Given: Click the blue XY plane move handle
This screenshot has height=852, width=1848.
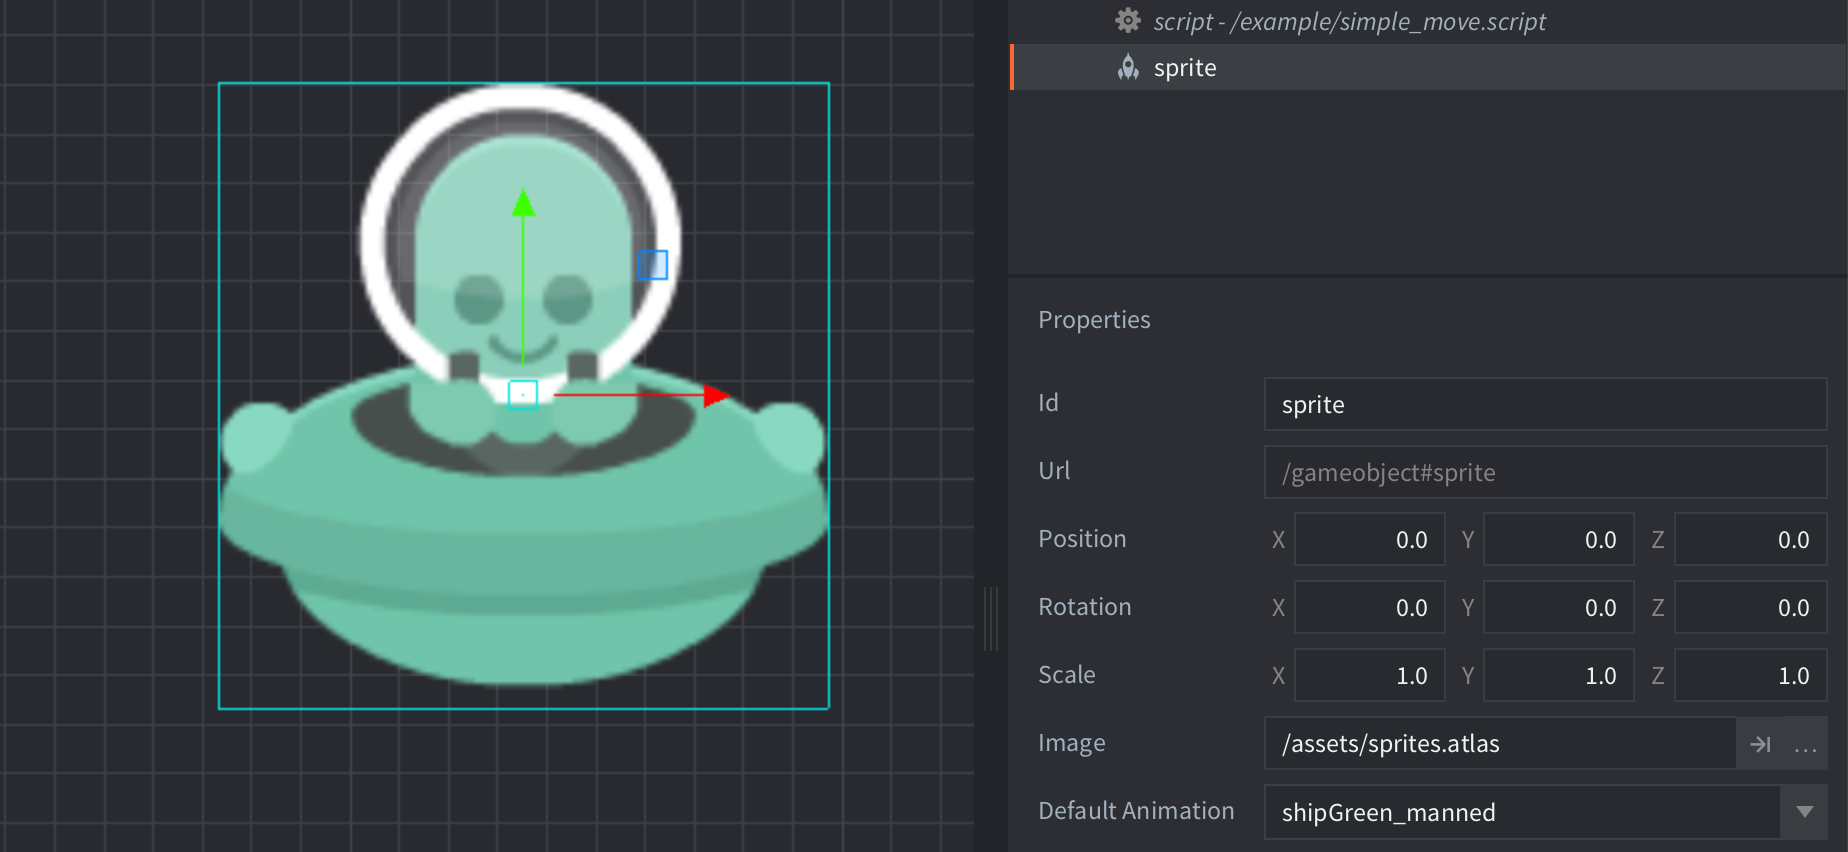Looking at the screenshot, I should click(653, 265).
